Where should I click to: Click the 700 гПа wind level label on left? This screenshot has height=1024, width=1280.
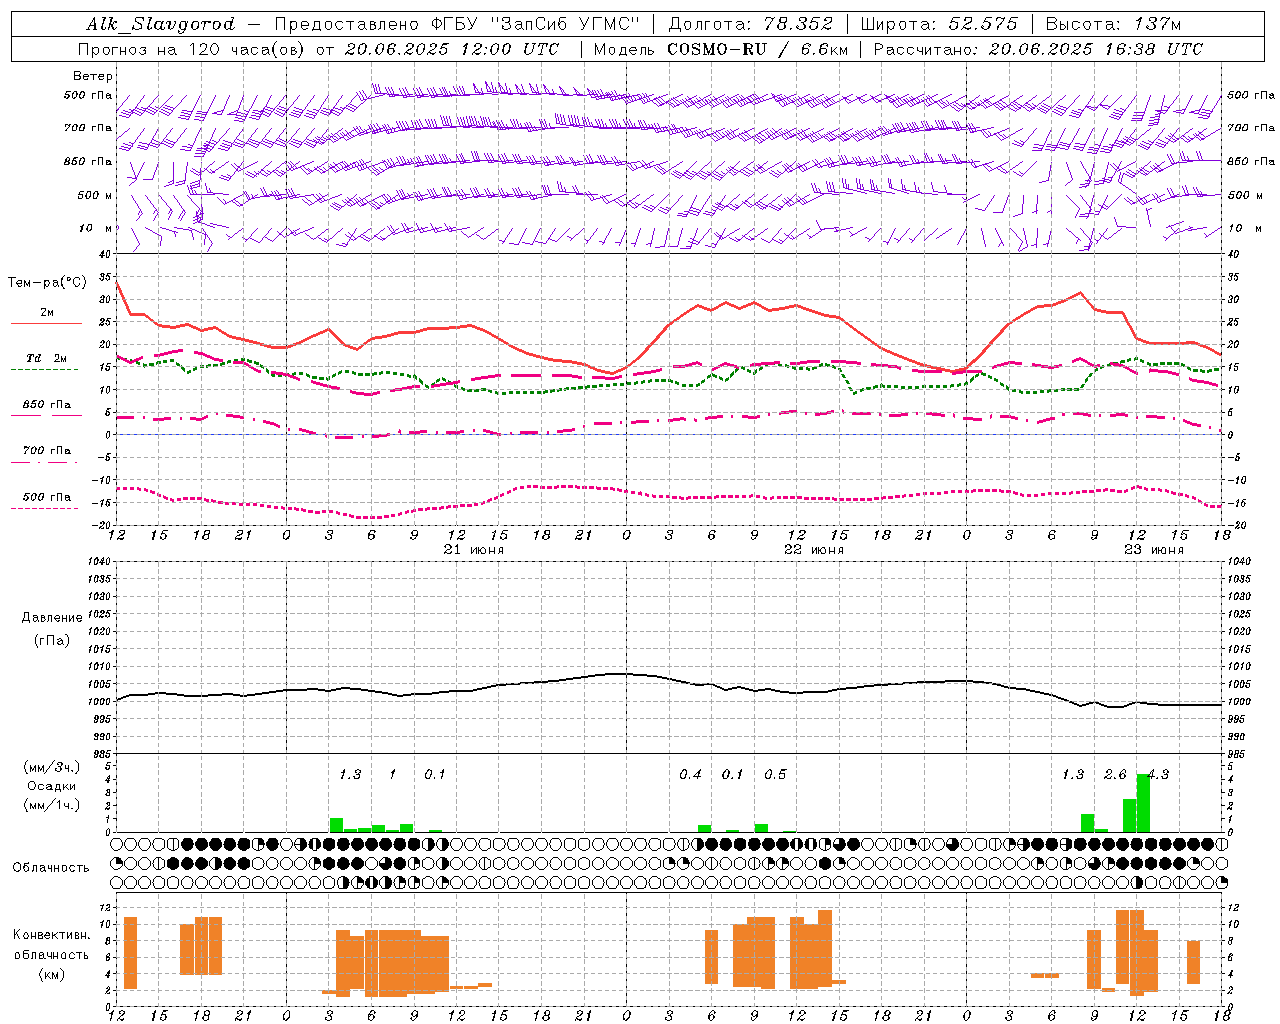[88, 128]
